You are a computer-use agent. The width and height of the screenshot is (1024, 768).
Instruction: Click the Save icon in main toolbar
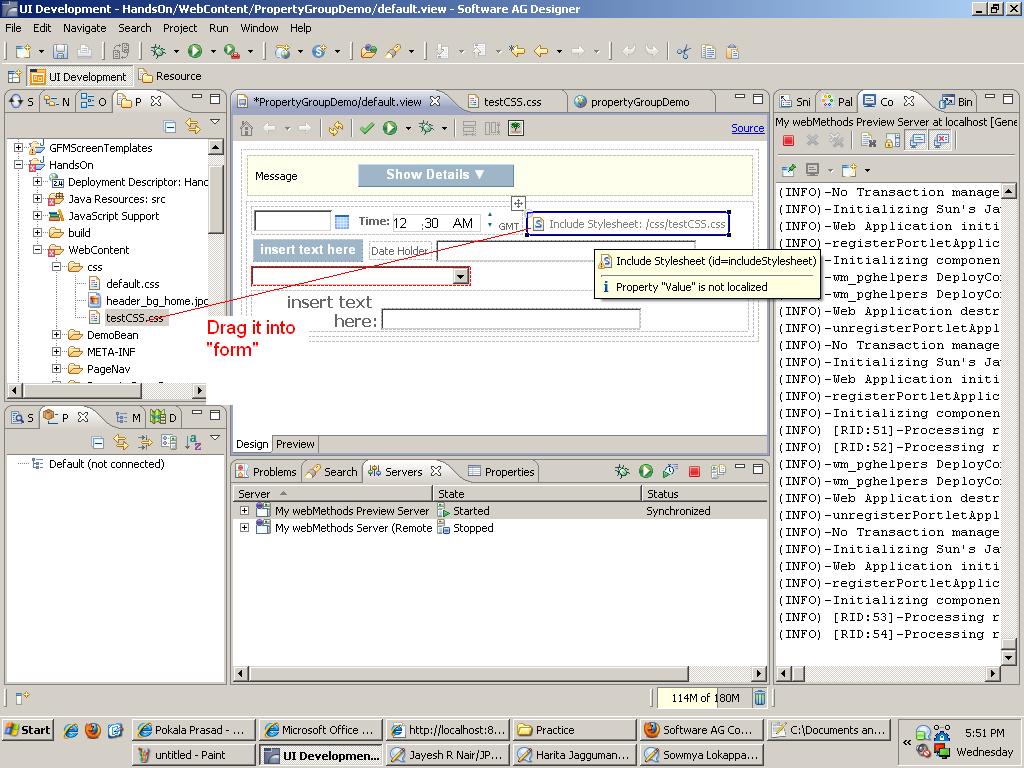coord(61,52)
